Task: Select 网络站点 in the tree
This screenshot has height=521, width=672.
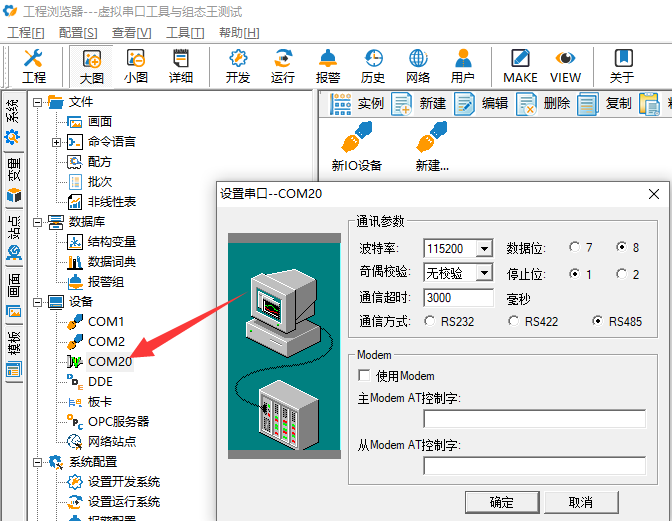Action: pyautogui.click(x=112, y=442)
